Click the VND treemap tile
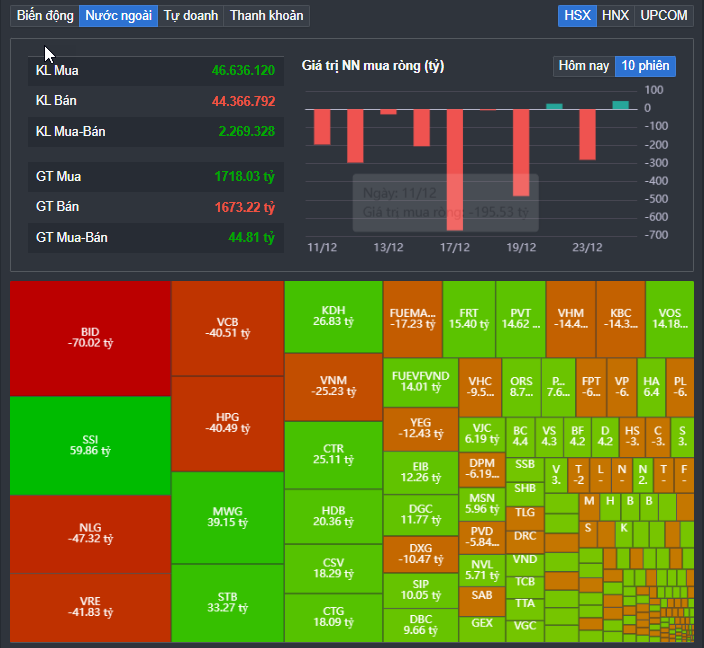This screenshot has width=704, height=648. (x=525, y=564)
